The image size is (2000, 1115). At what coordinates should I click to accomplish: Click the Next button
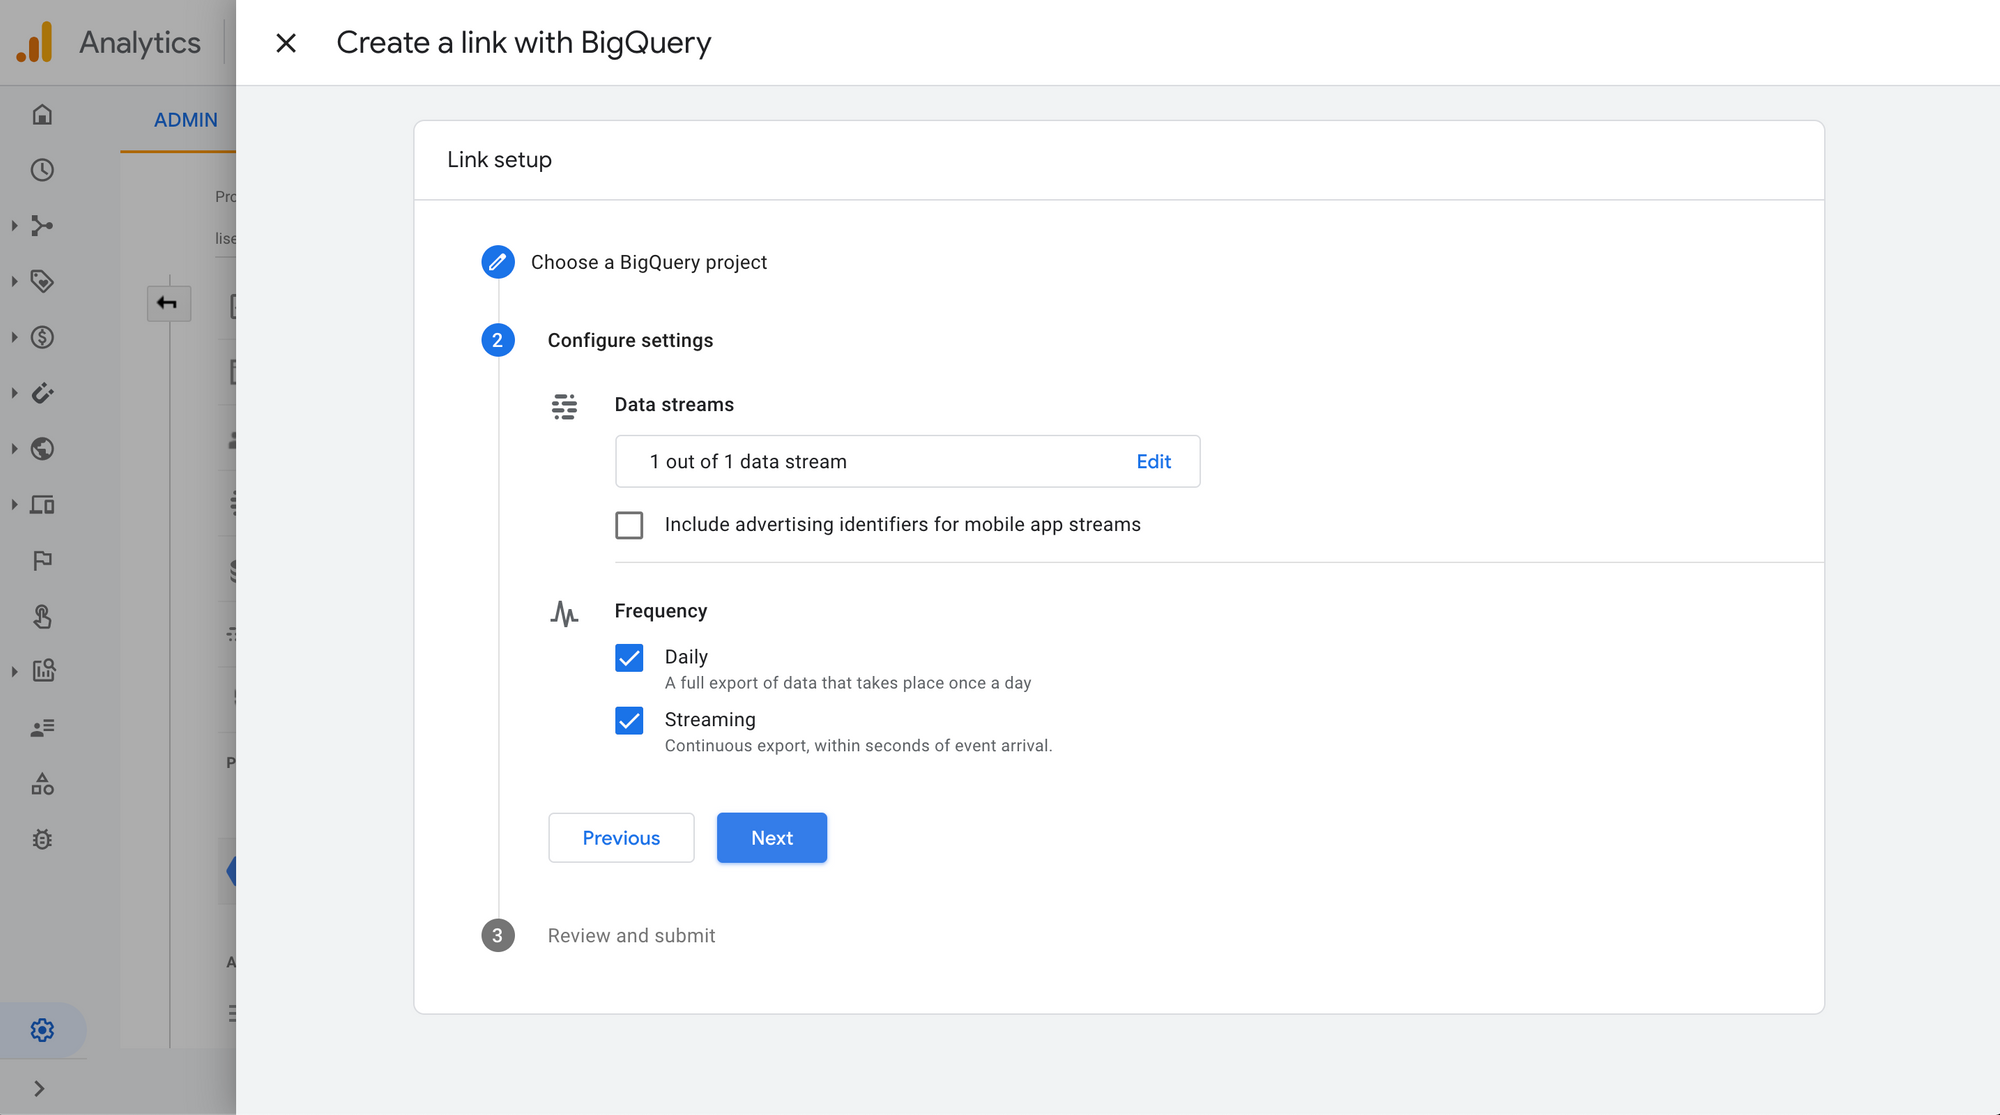771,838
